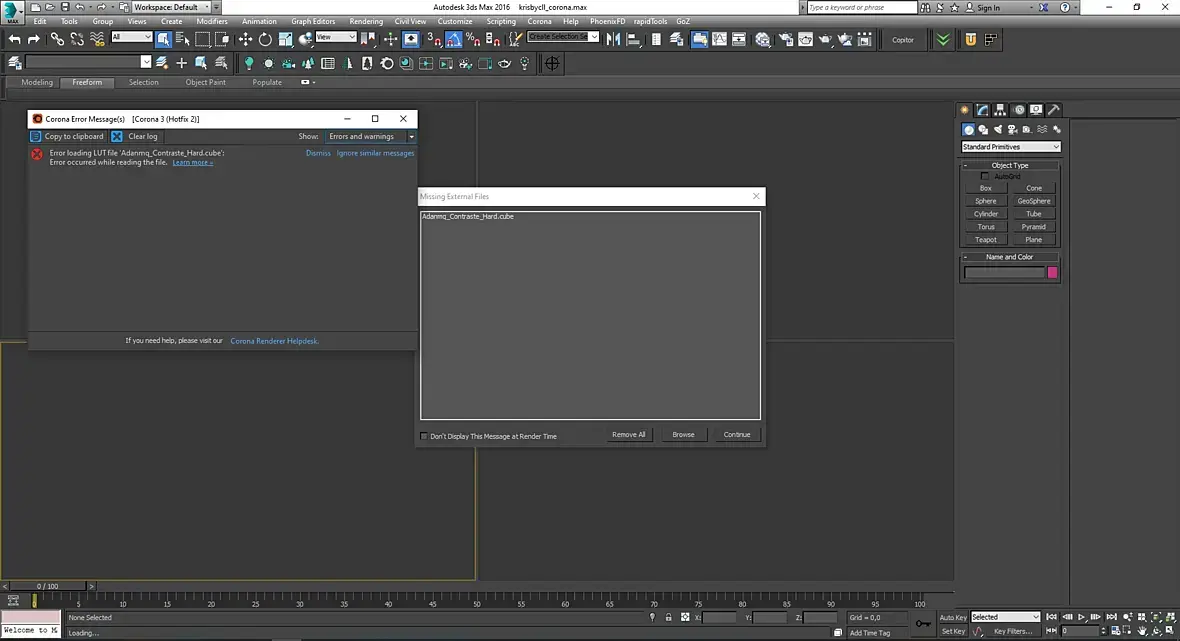Screen dimensions: 1180x641
Task: Switch to the Object Paint tab
Action: (205, 82)
